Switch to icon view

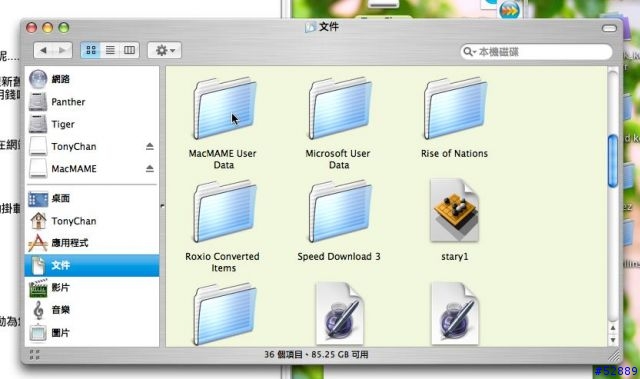91,50
